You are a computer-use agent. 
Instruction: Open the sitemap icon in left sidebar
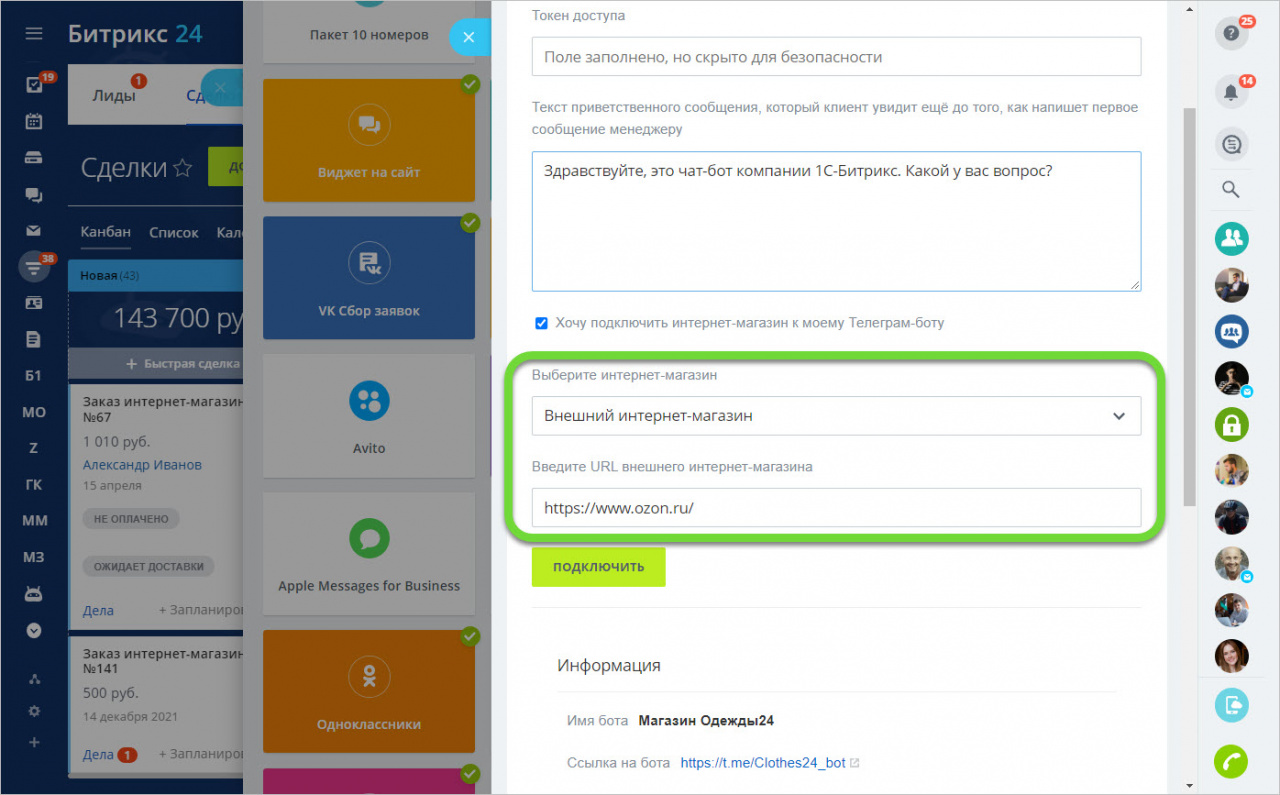click(x=34, y=680)
